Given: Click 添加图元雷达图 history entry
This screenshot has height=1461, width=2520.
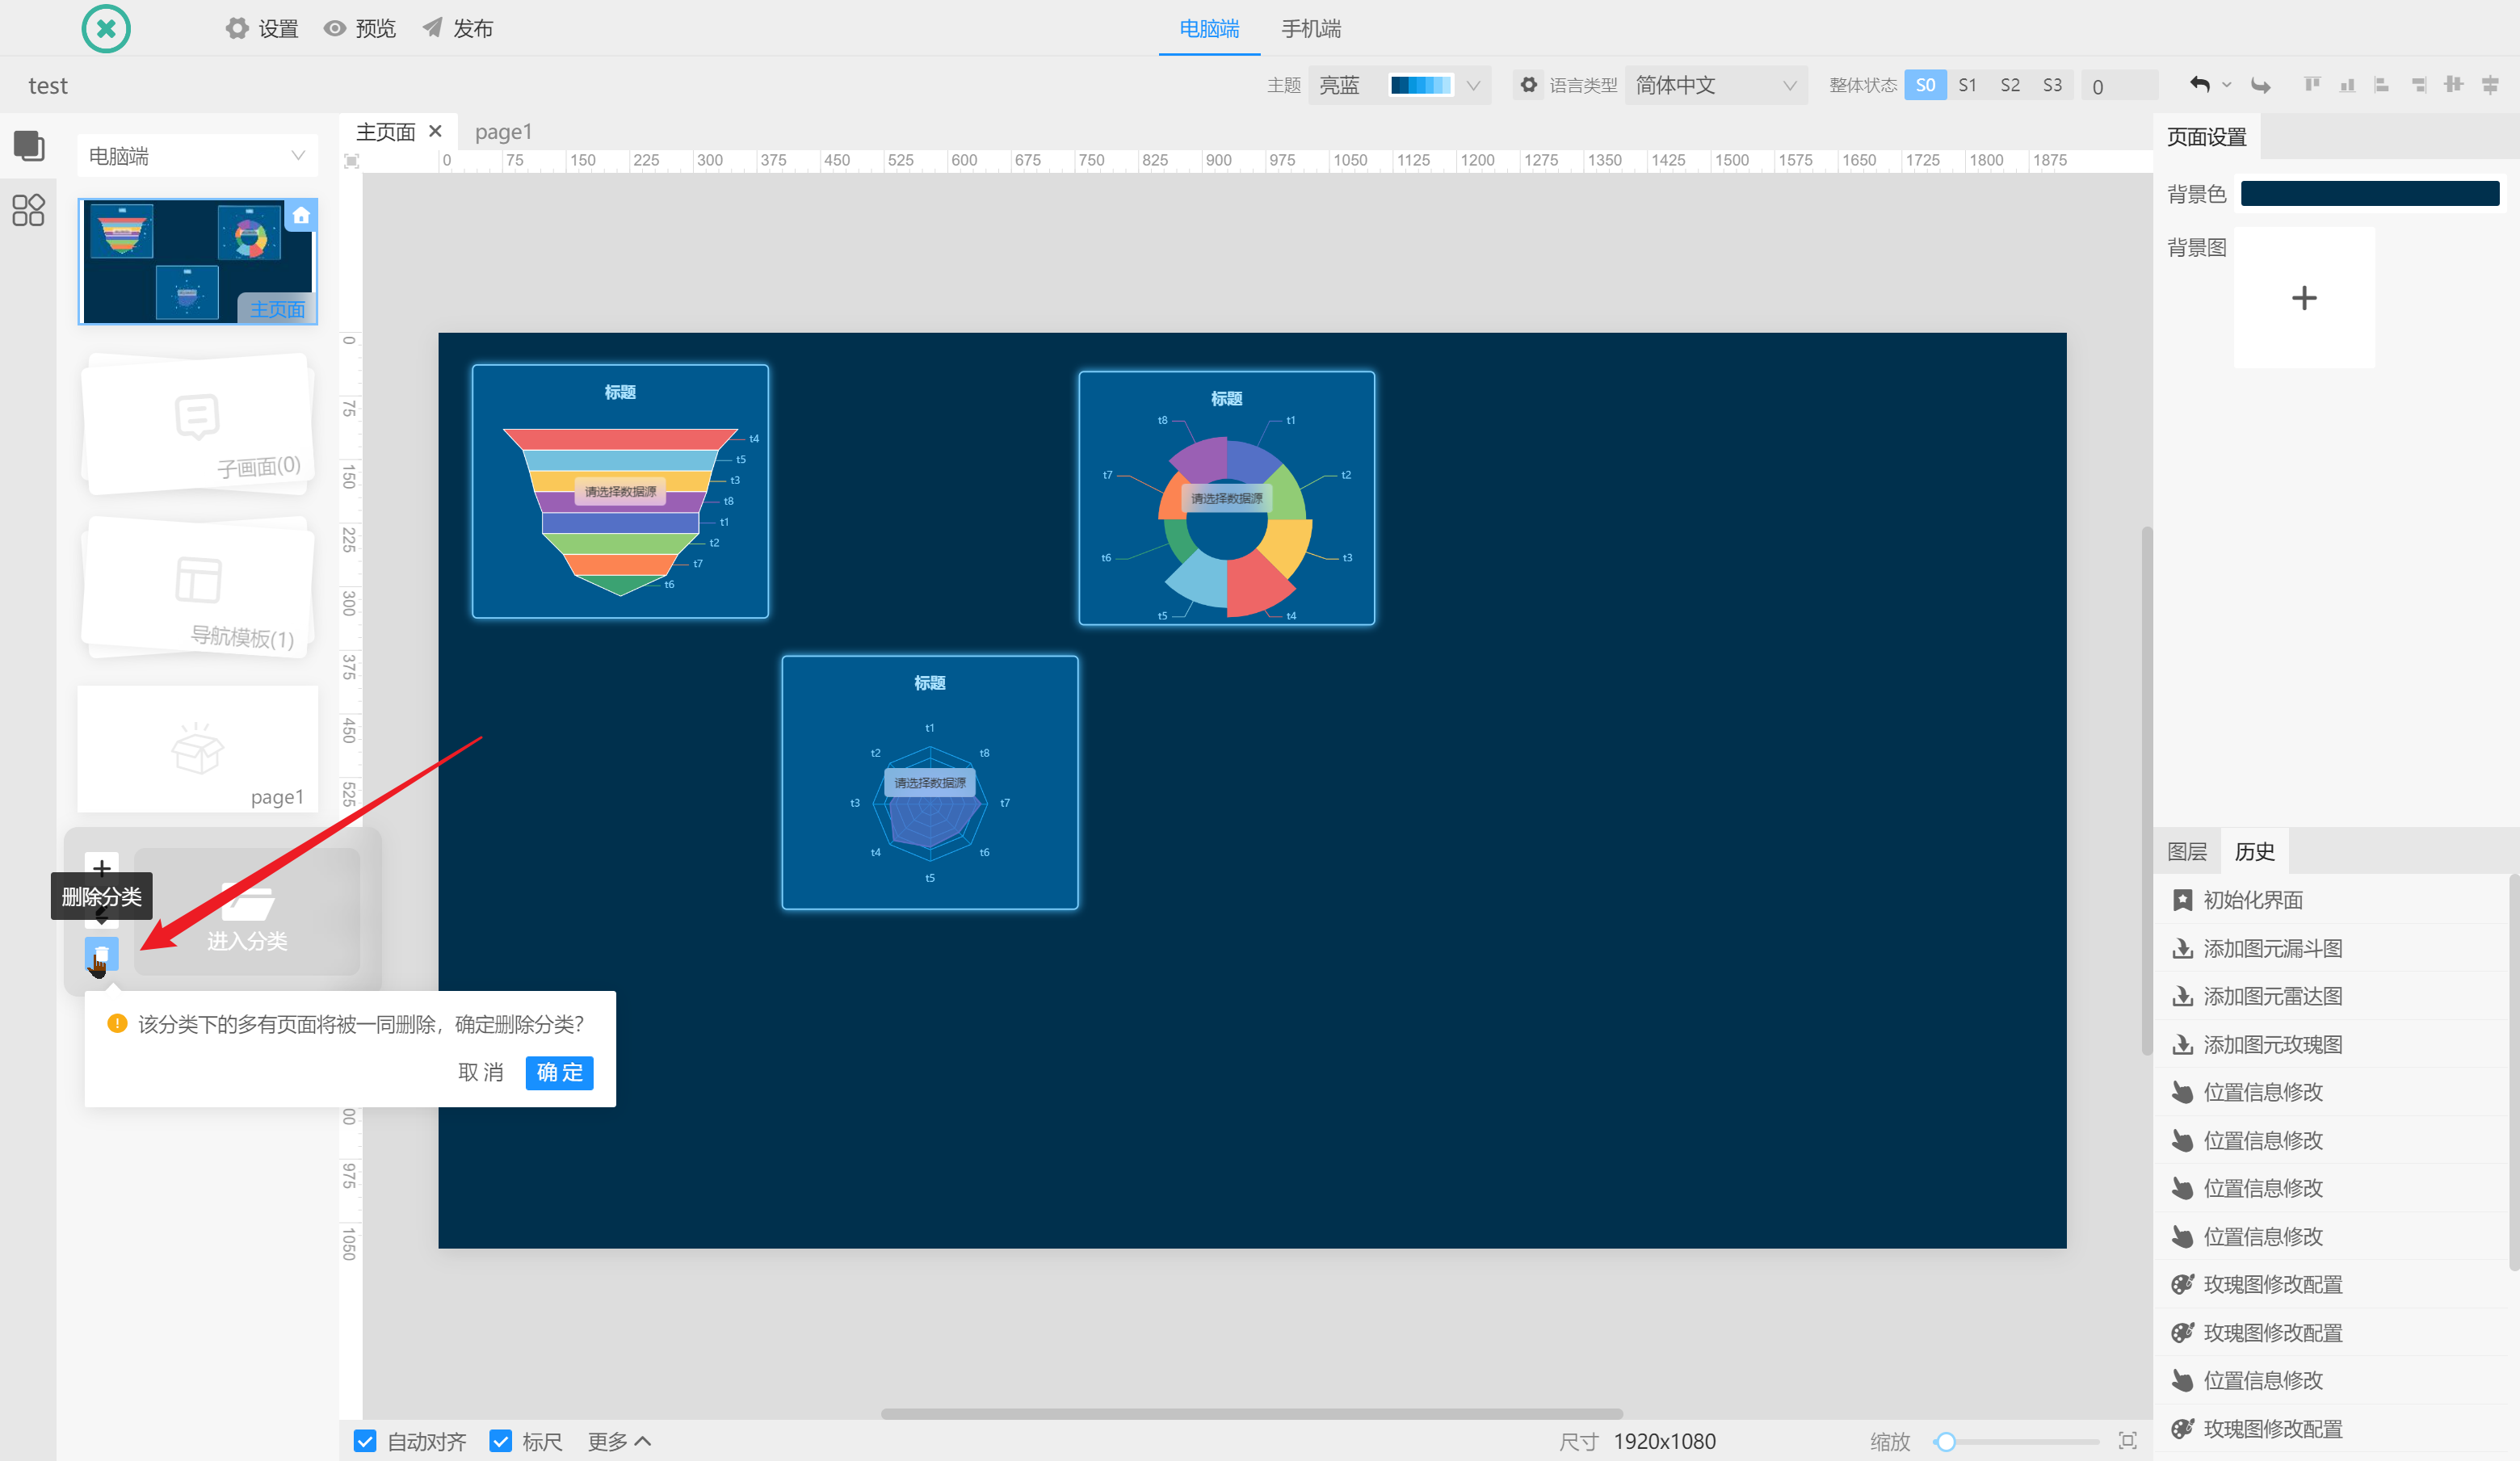Looking at the screenshot, I should point(2334,996).
